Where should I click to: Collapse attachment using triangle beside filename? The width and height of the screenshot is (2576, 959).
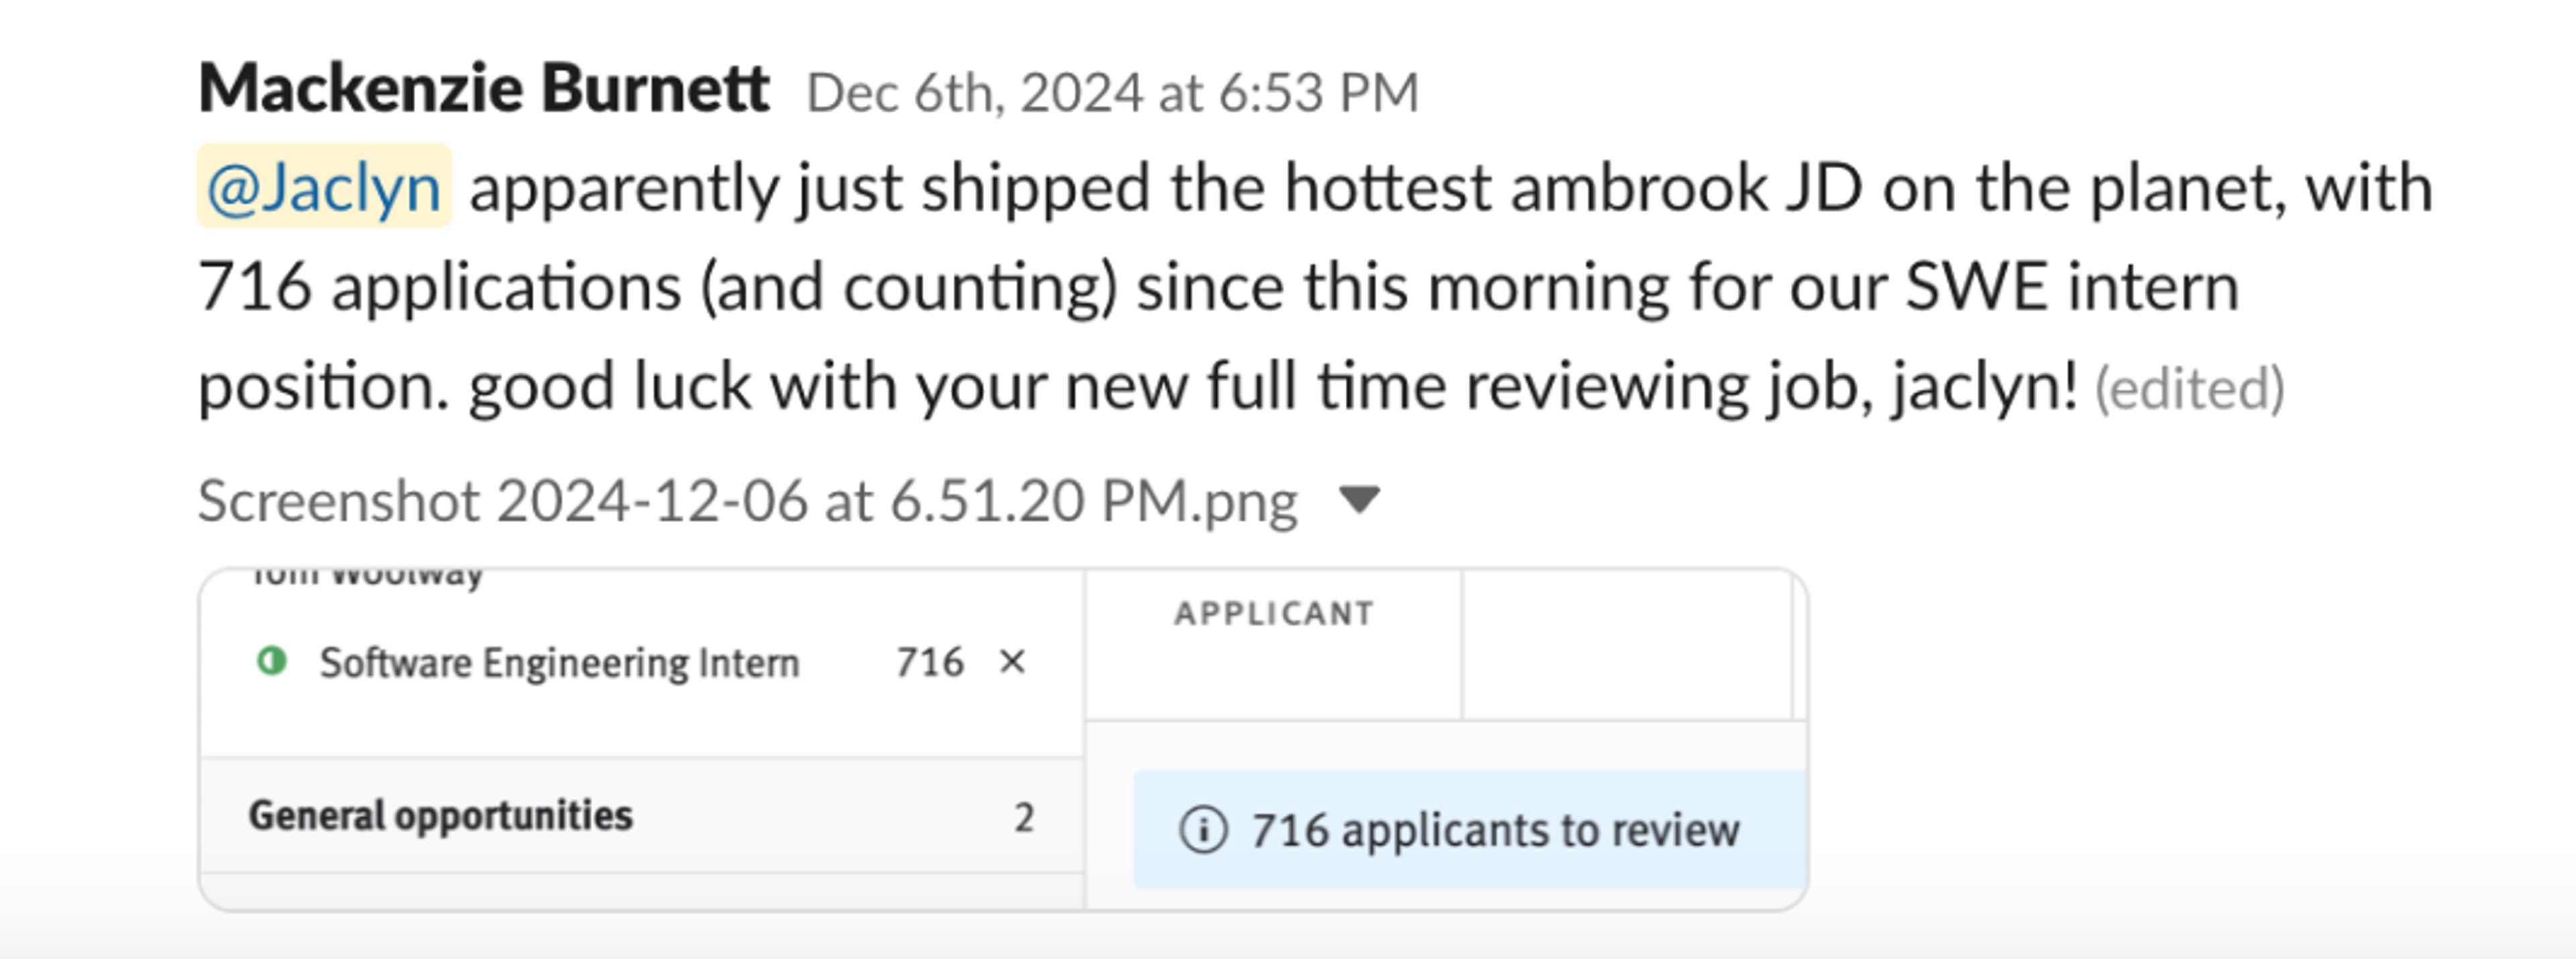pyautogui.click(x=1359, y=499)
